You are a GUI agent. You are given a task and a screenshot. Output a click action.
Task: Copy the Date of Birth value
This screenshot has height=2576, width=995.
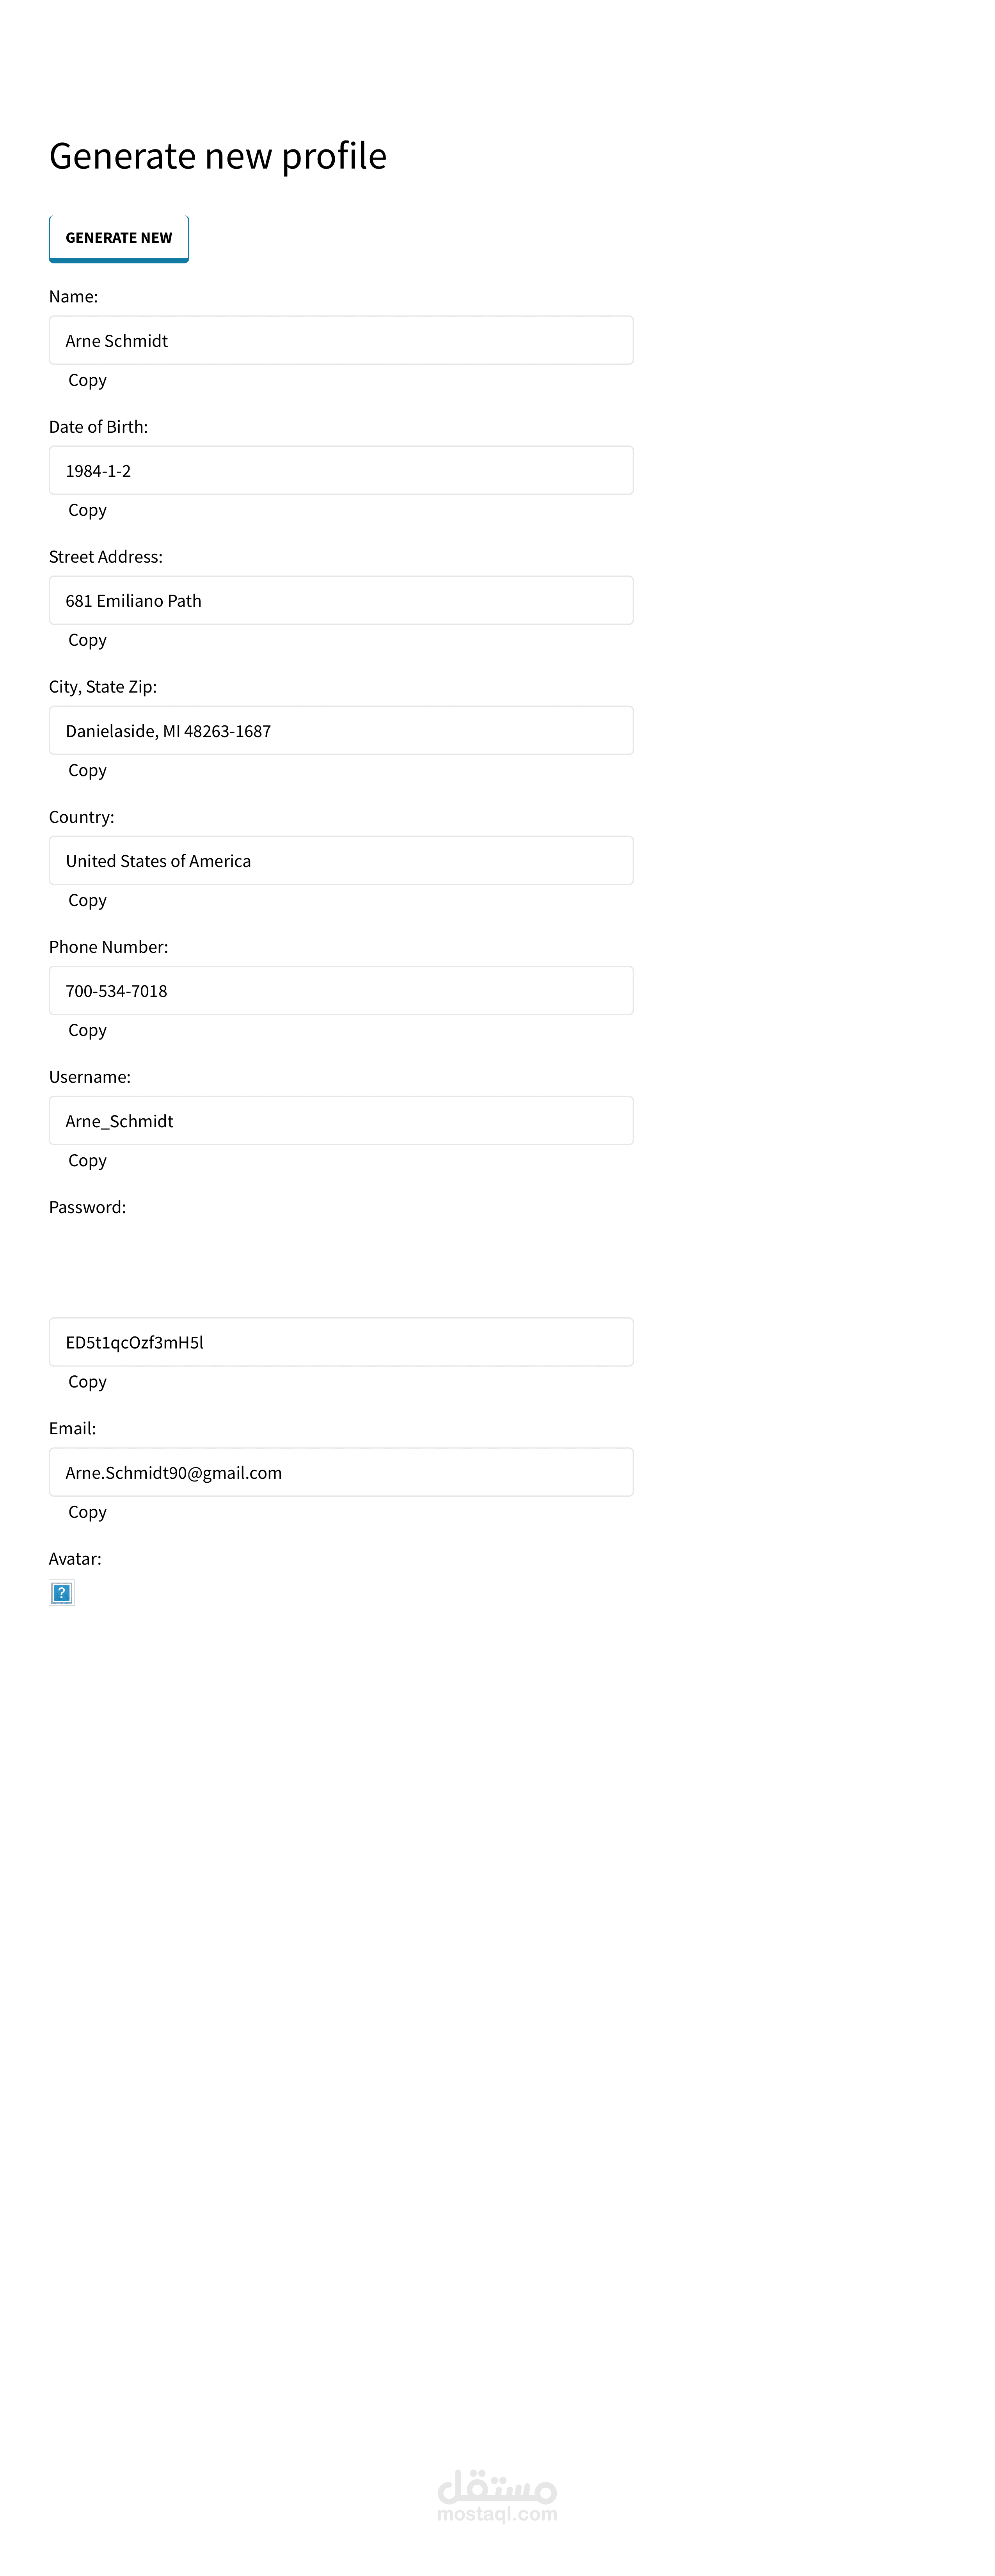pos(87,510)
